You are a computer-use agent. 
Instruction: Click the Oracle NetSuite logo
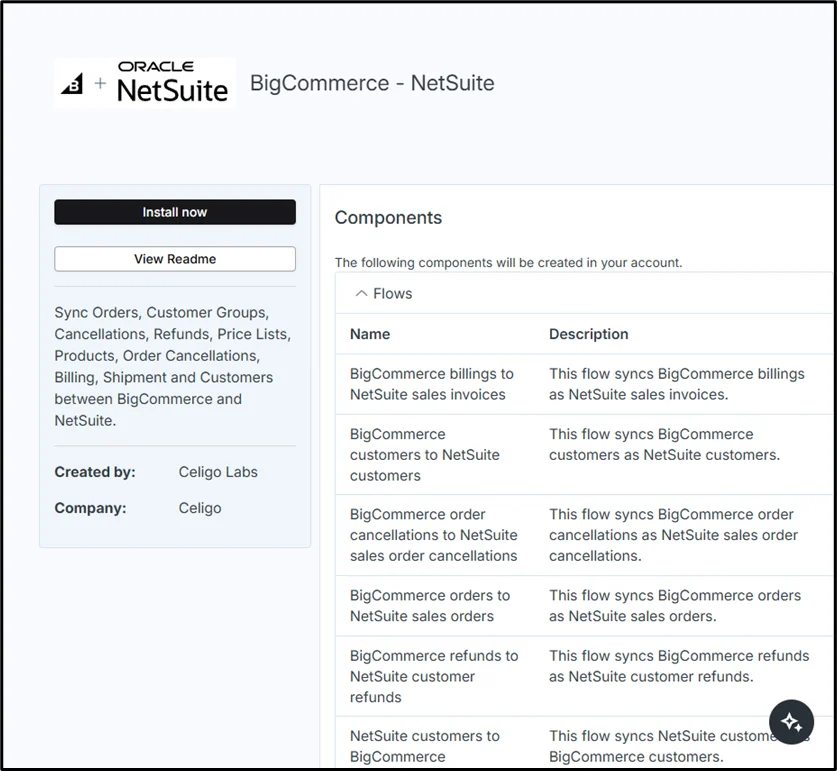pyautogui.click(x=172, y=82)
